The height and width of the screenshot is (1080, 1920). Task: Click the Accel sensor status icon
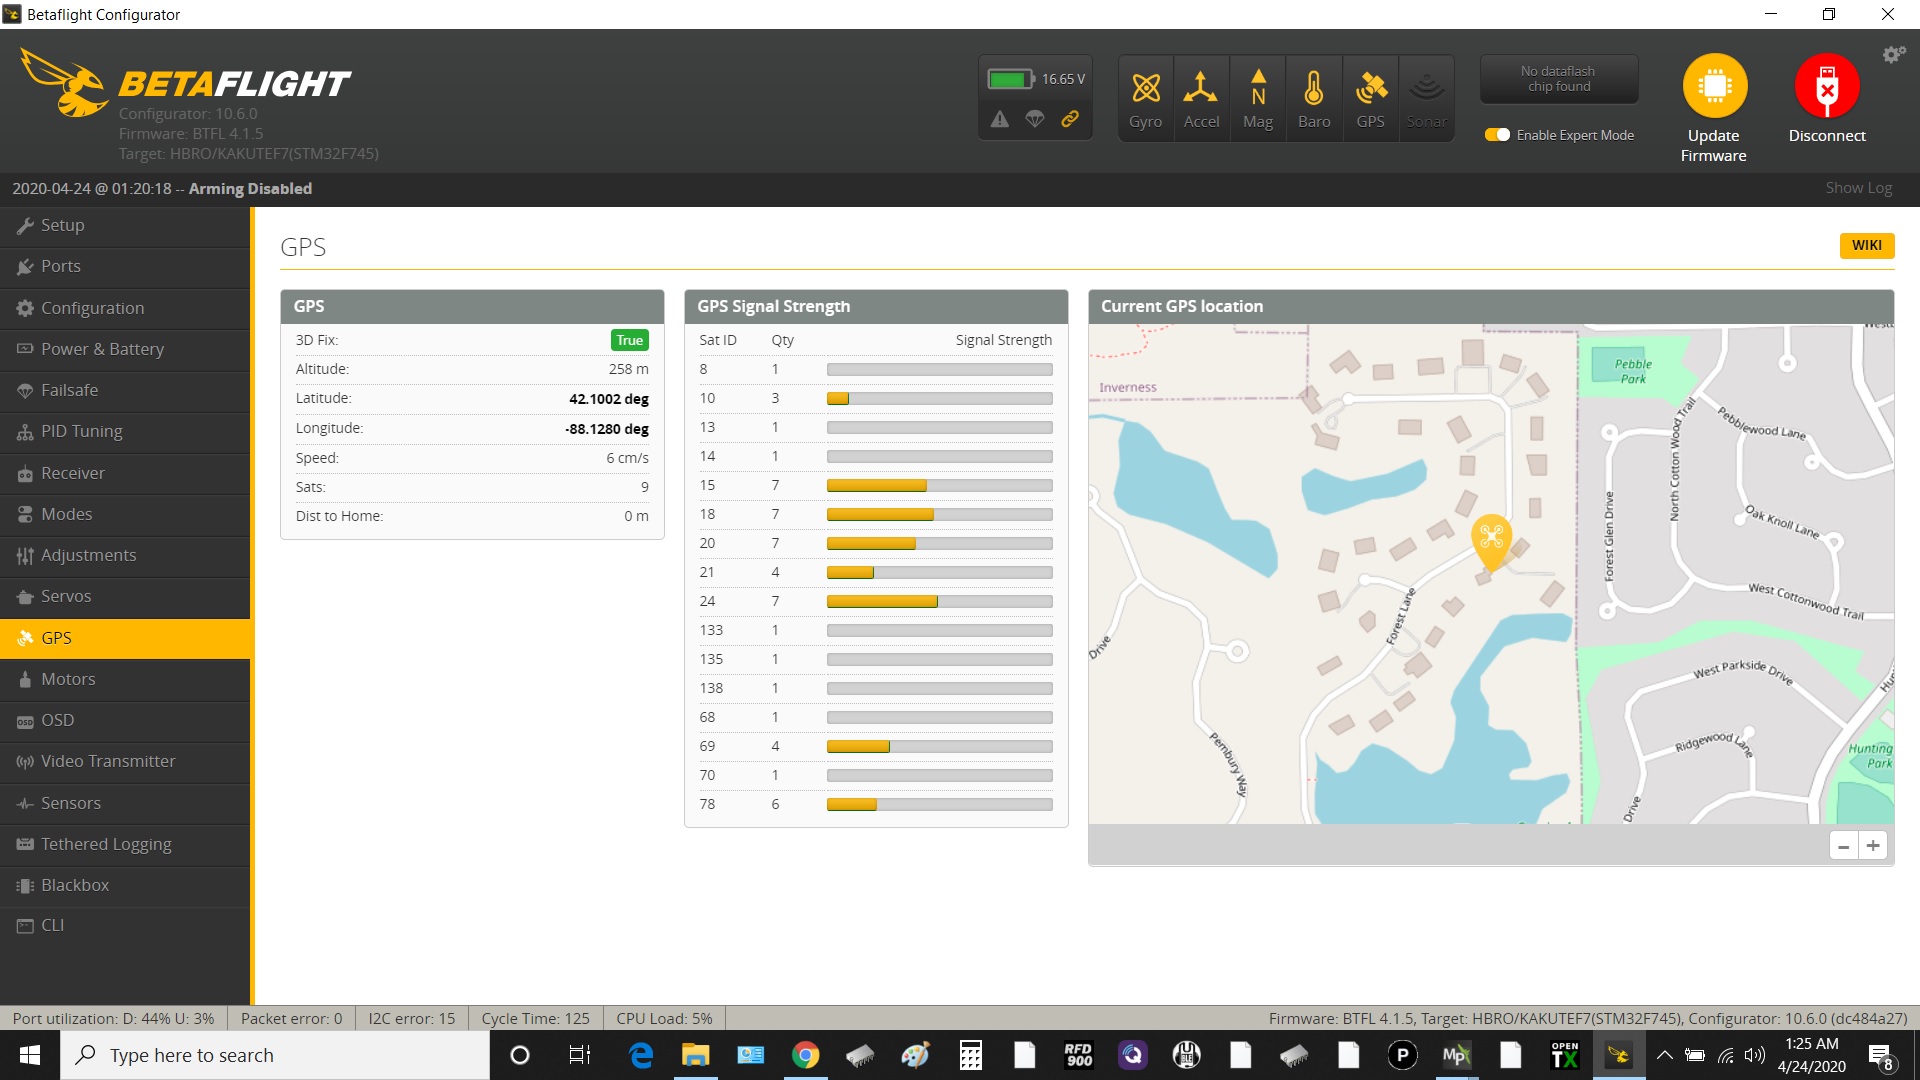click(x=1201, y=98)
